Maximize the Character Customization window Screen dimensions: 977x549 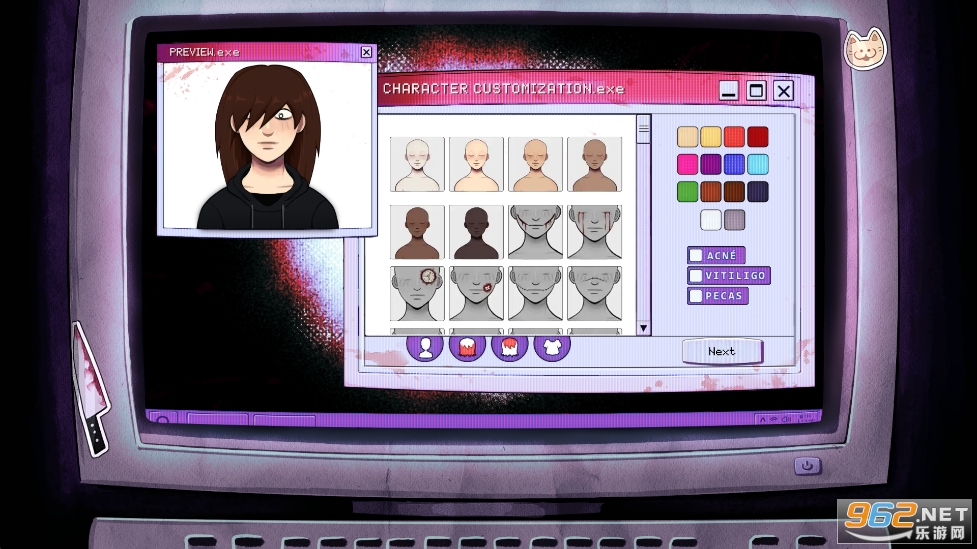pos(756,91)
